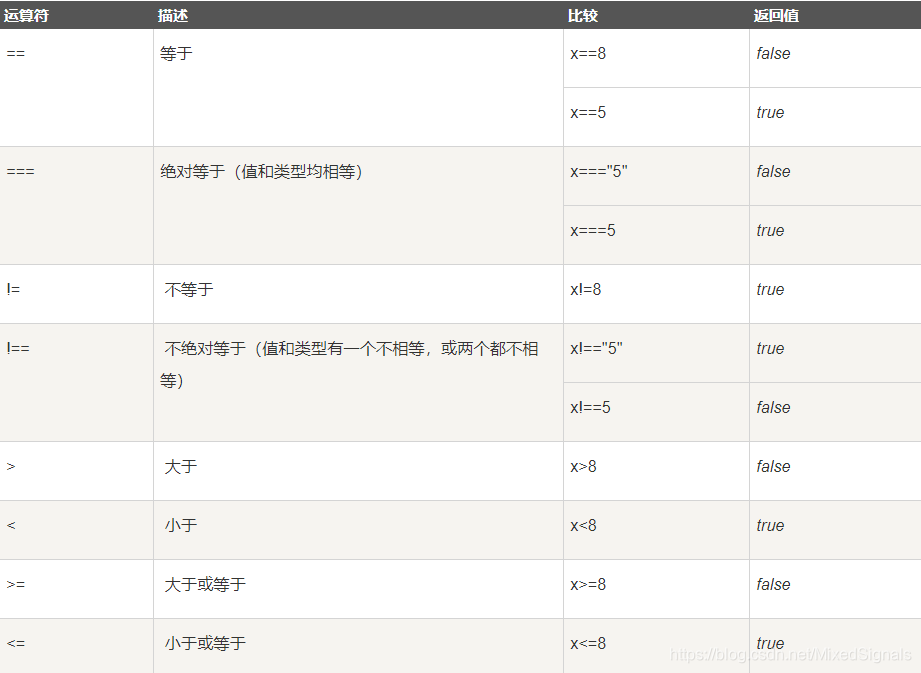Select the 大于 description cell

click(358, 471)
